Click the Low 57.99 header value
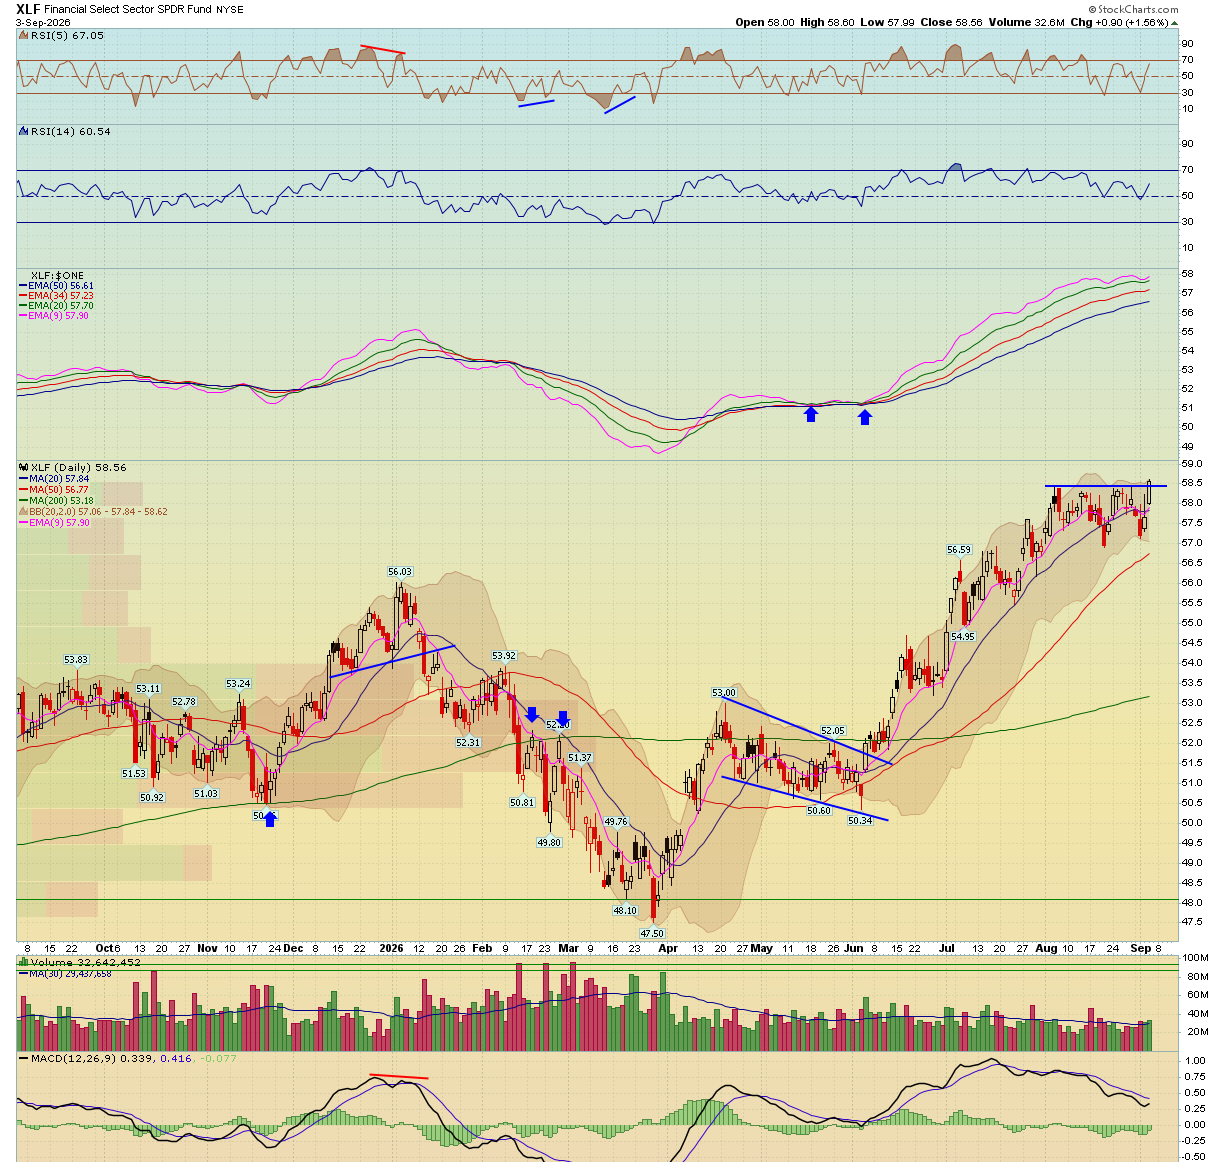1225x1162 pixels. tap(885, 22)
